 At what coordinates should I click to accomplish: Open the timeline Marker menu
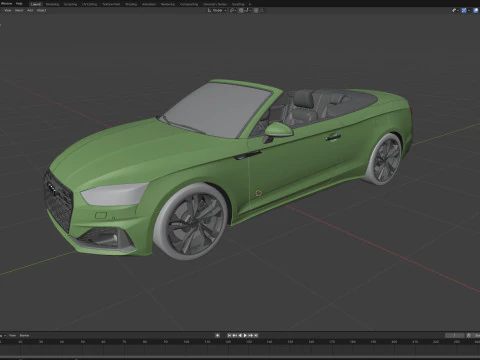coord(24,335)
